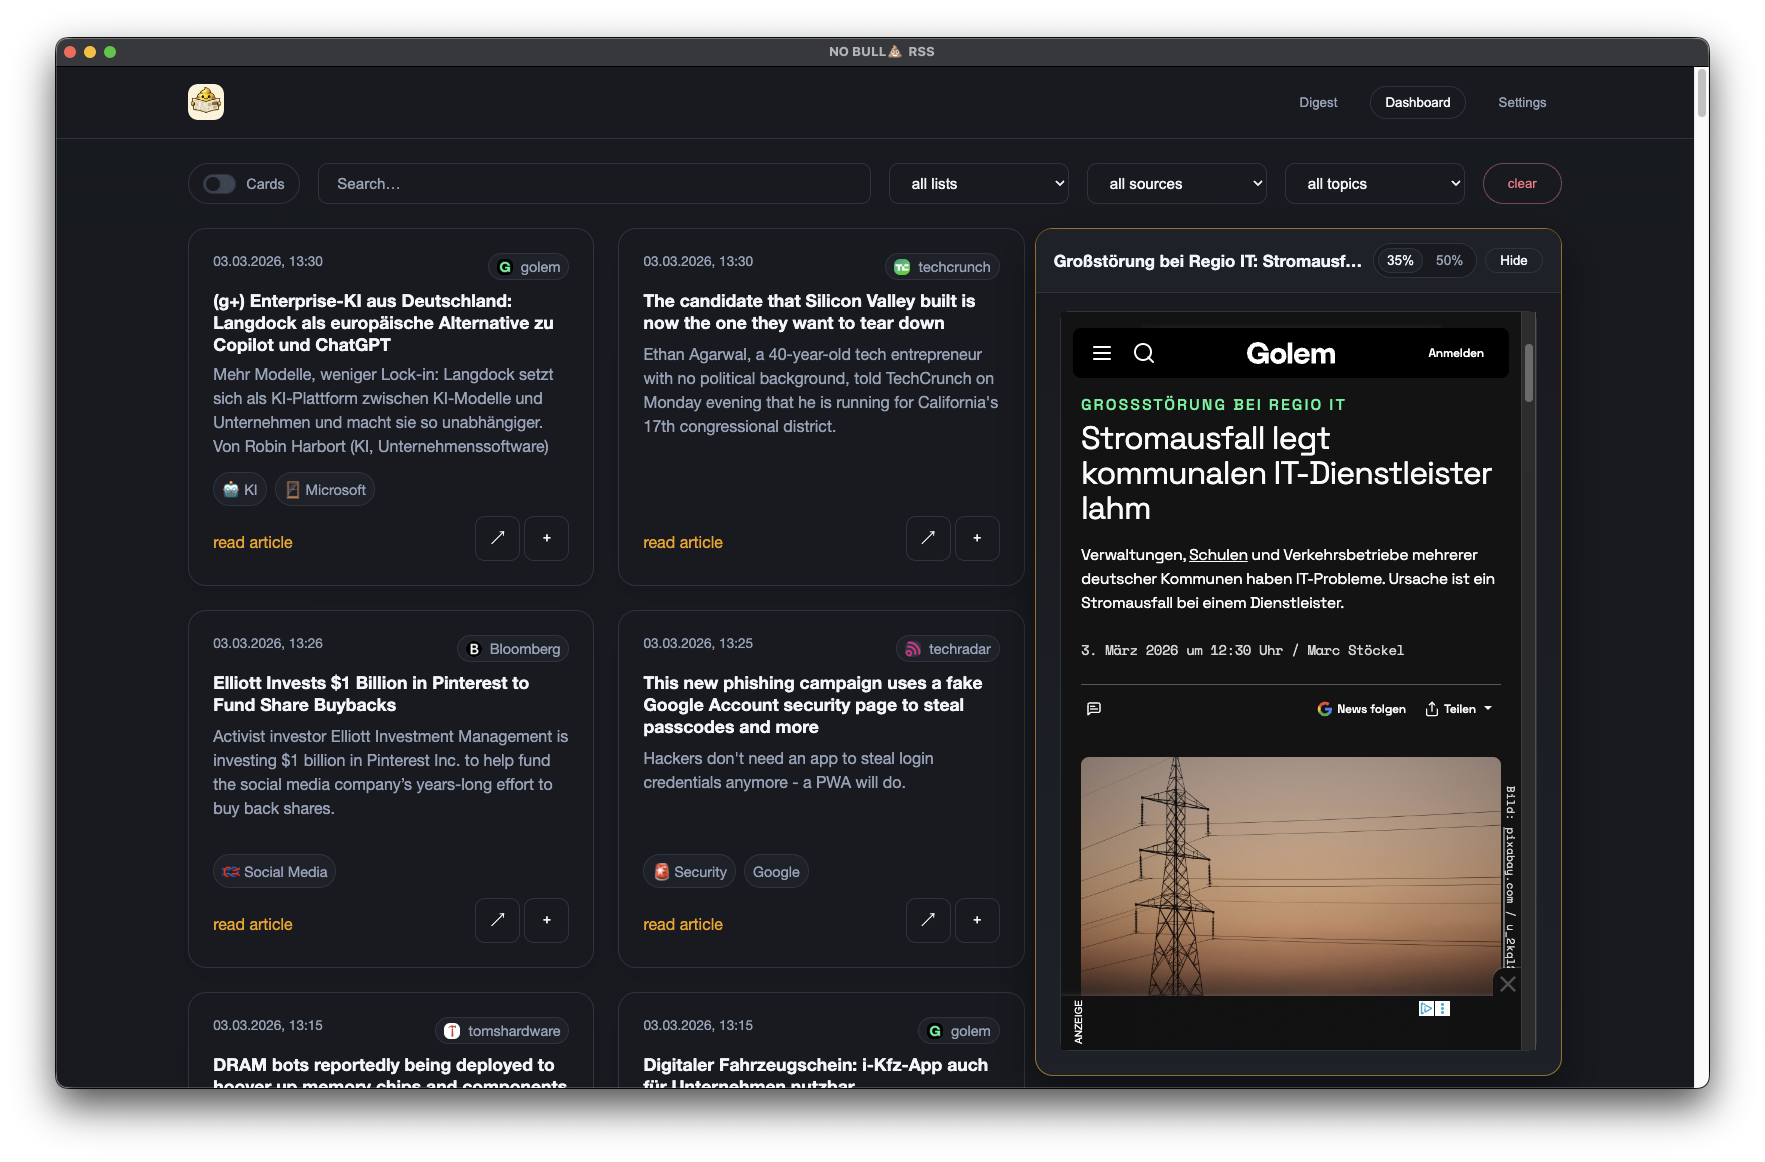Filter by the Microsoft topic tag
Viewport: 1765px width, 1162px height.
325,490
